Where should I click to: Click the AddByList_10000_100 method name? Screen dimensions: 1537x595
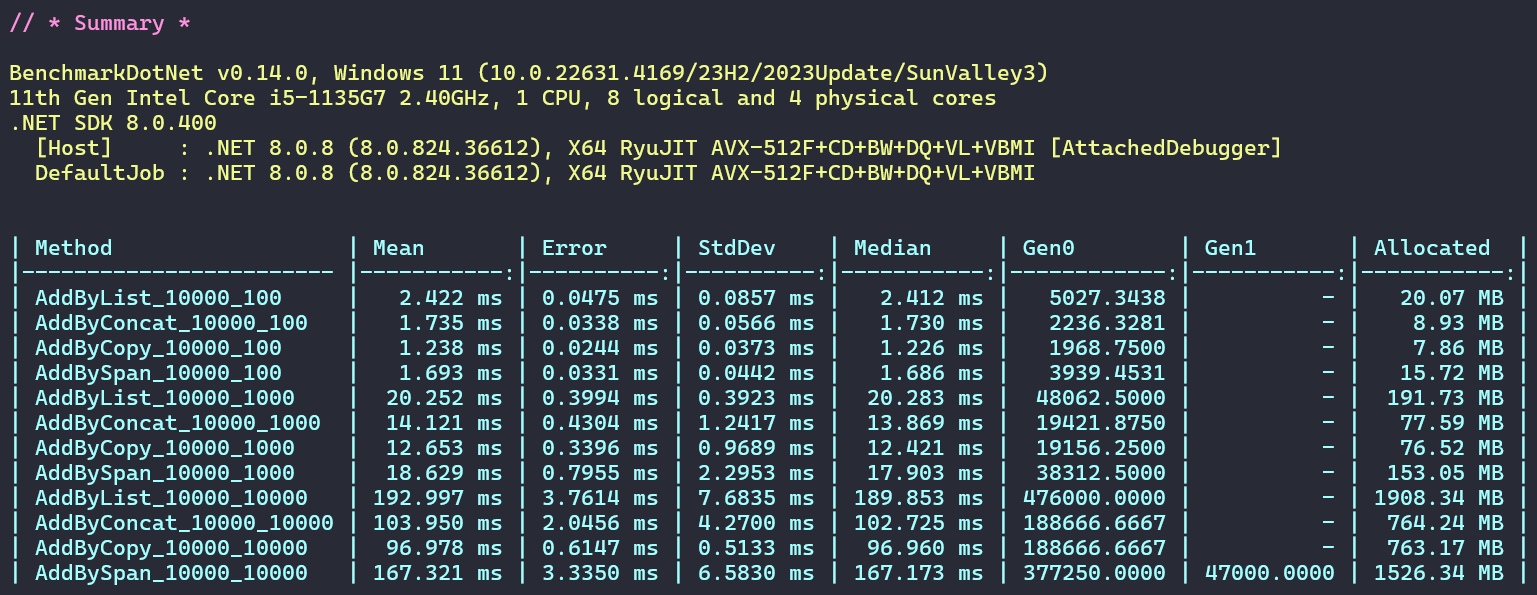tap(158, 298)
